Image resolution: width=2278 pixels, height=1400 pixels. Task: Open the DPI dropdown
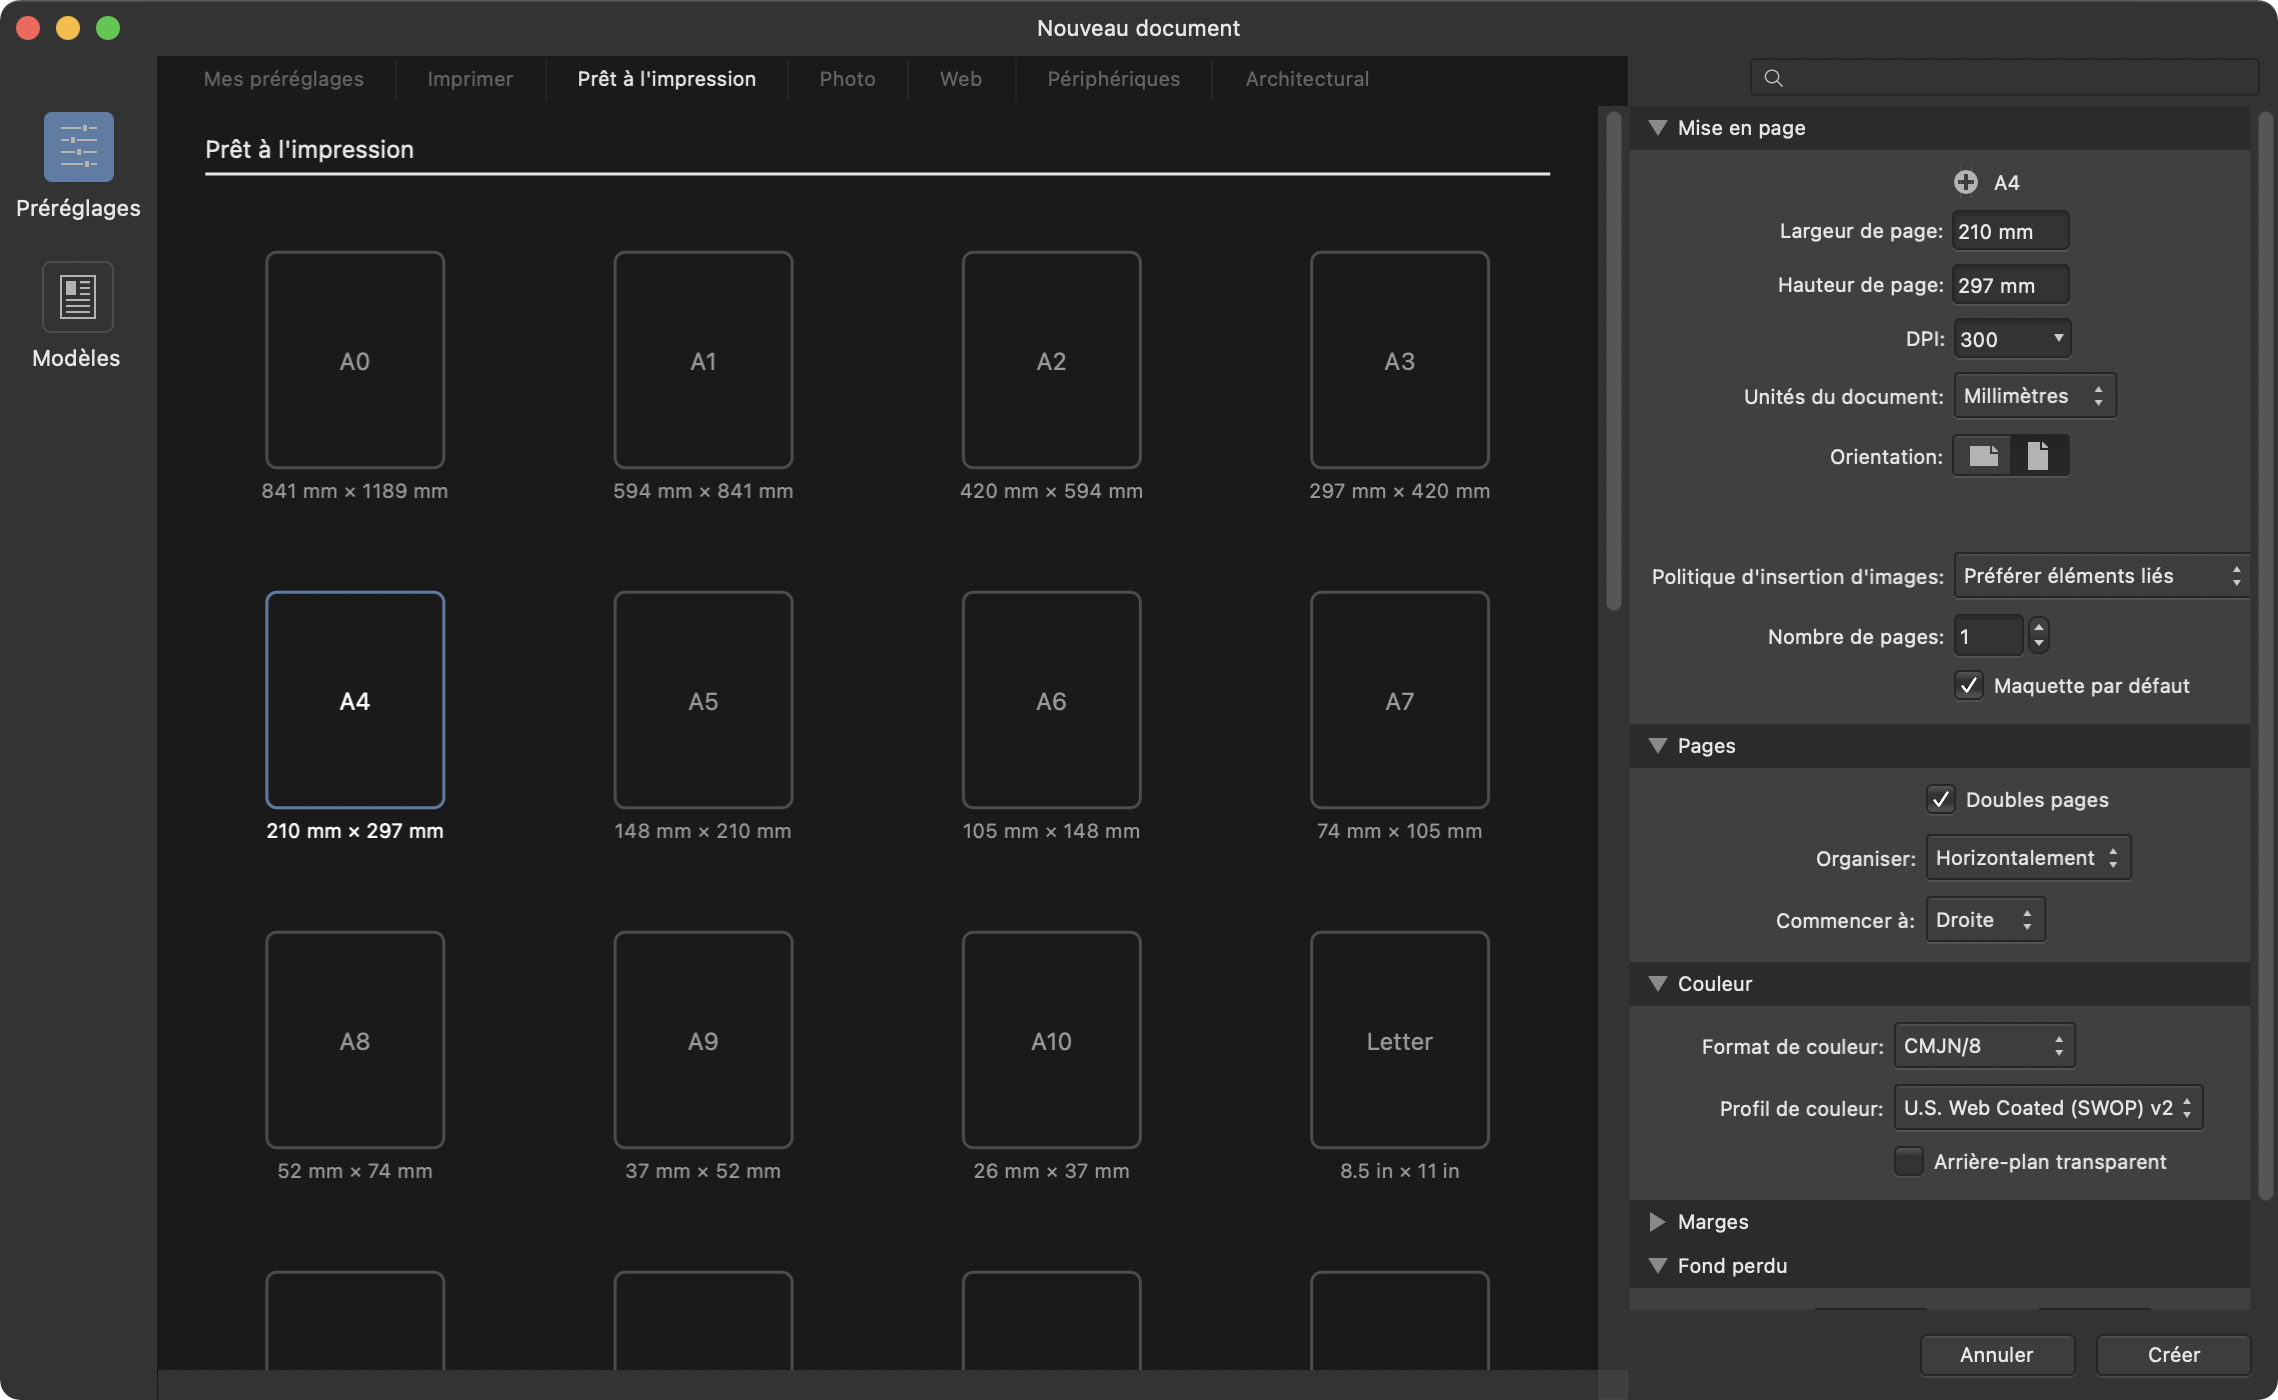tap(2012, 339)
